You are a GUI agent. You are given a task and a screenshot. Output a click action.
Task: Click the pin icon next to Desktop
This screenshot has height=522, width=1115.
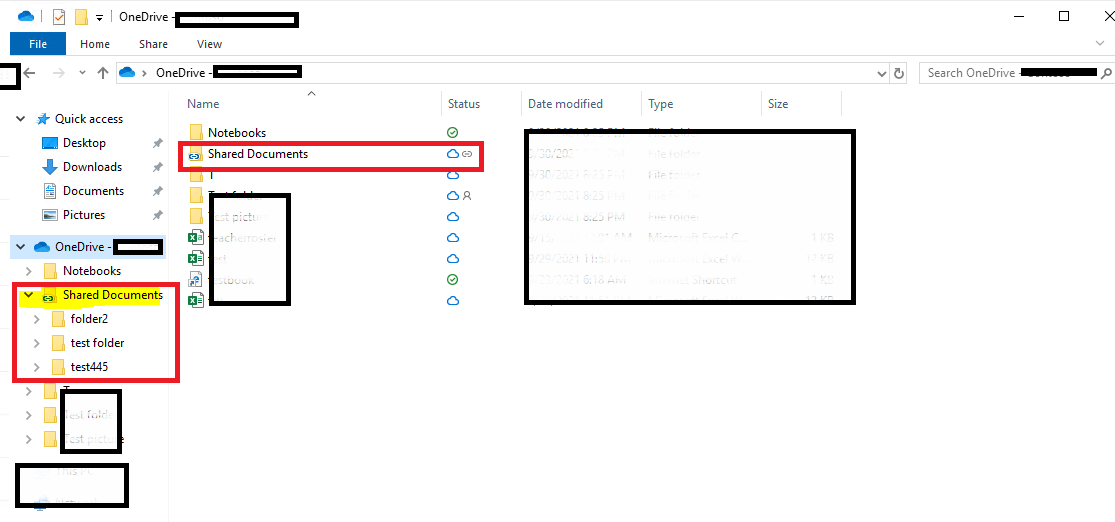pos(158,143)
